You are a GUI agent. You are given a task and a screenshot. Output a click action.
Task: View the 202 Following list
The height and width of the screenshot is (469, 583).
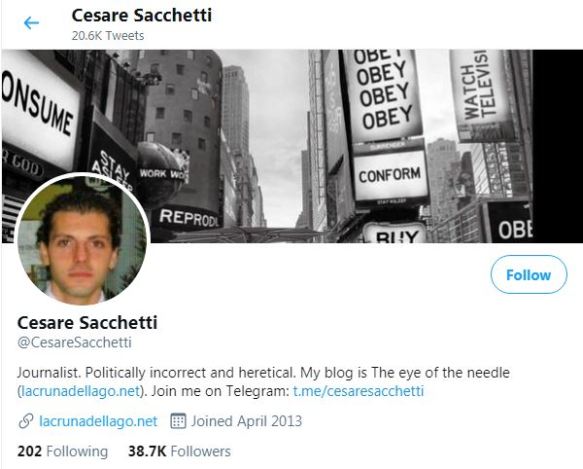(x=62, y=451)
